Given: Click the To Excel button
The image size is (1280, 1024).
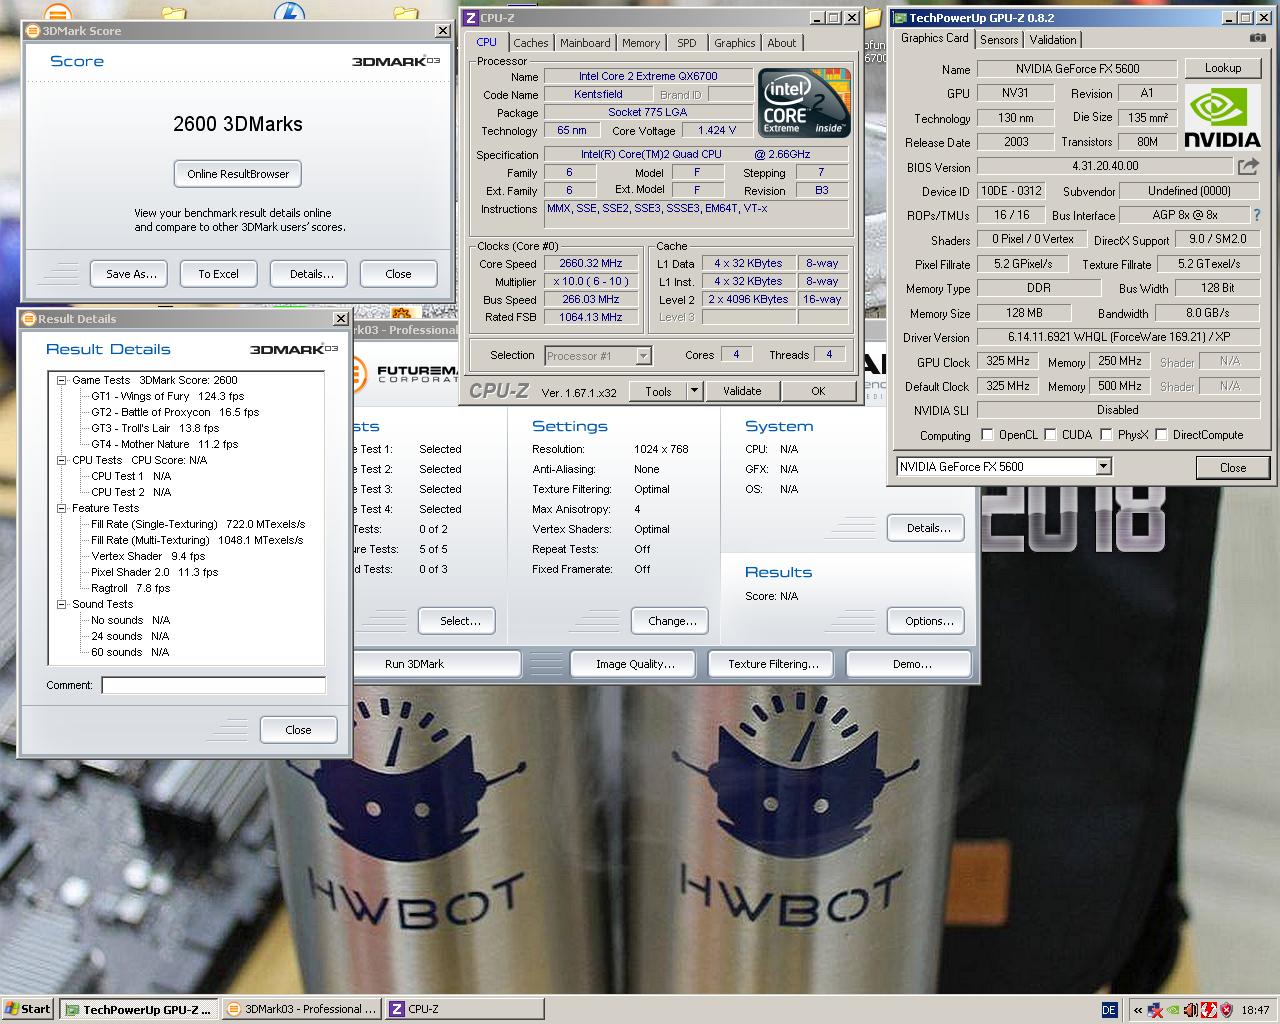Looking at the screenshot, I should 218,274.
